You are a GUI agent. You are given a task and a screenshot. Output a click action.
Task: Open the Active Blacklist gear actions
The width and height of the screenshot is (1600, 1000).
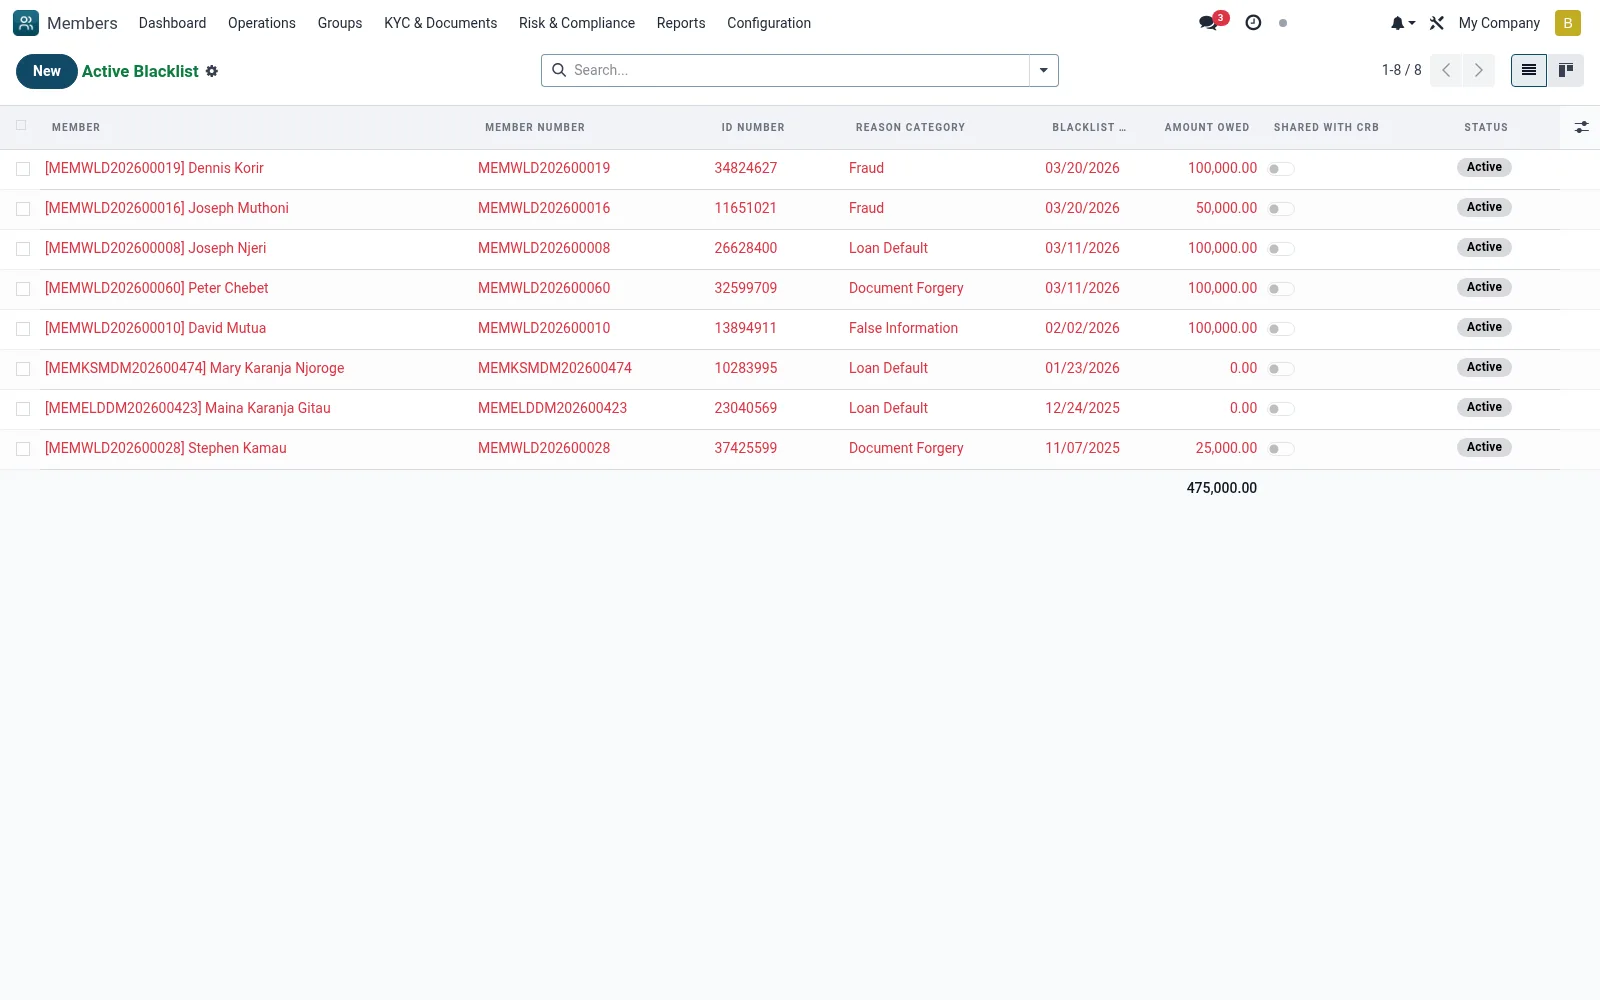coord(212,71)
